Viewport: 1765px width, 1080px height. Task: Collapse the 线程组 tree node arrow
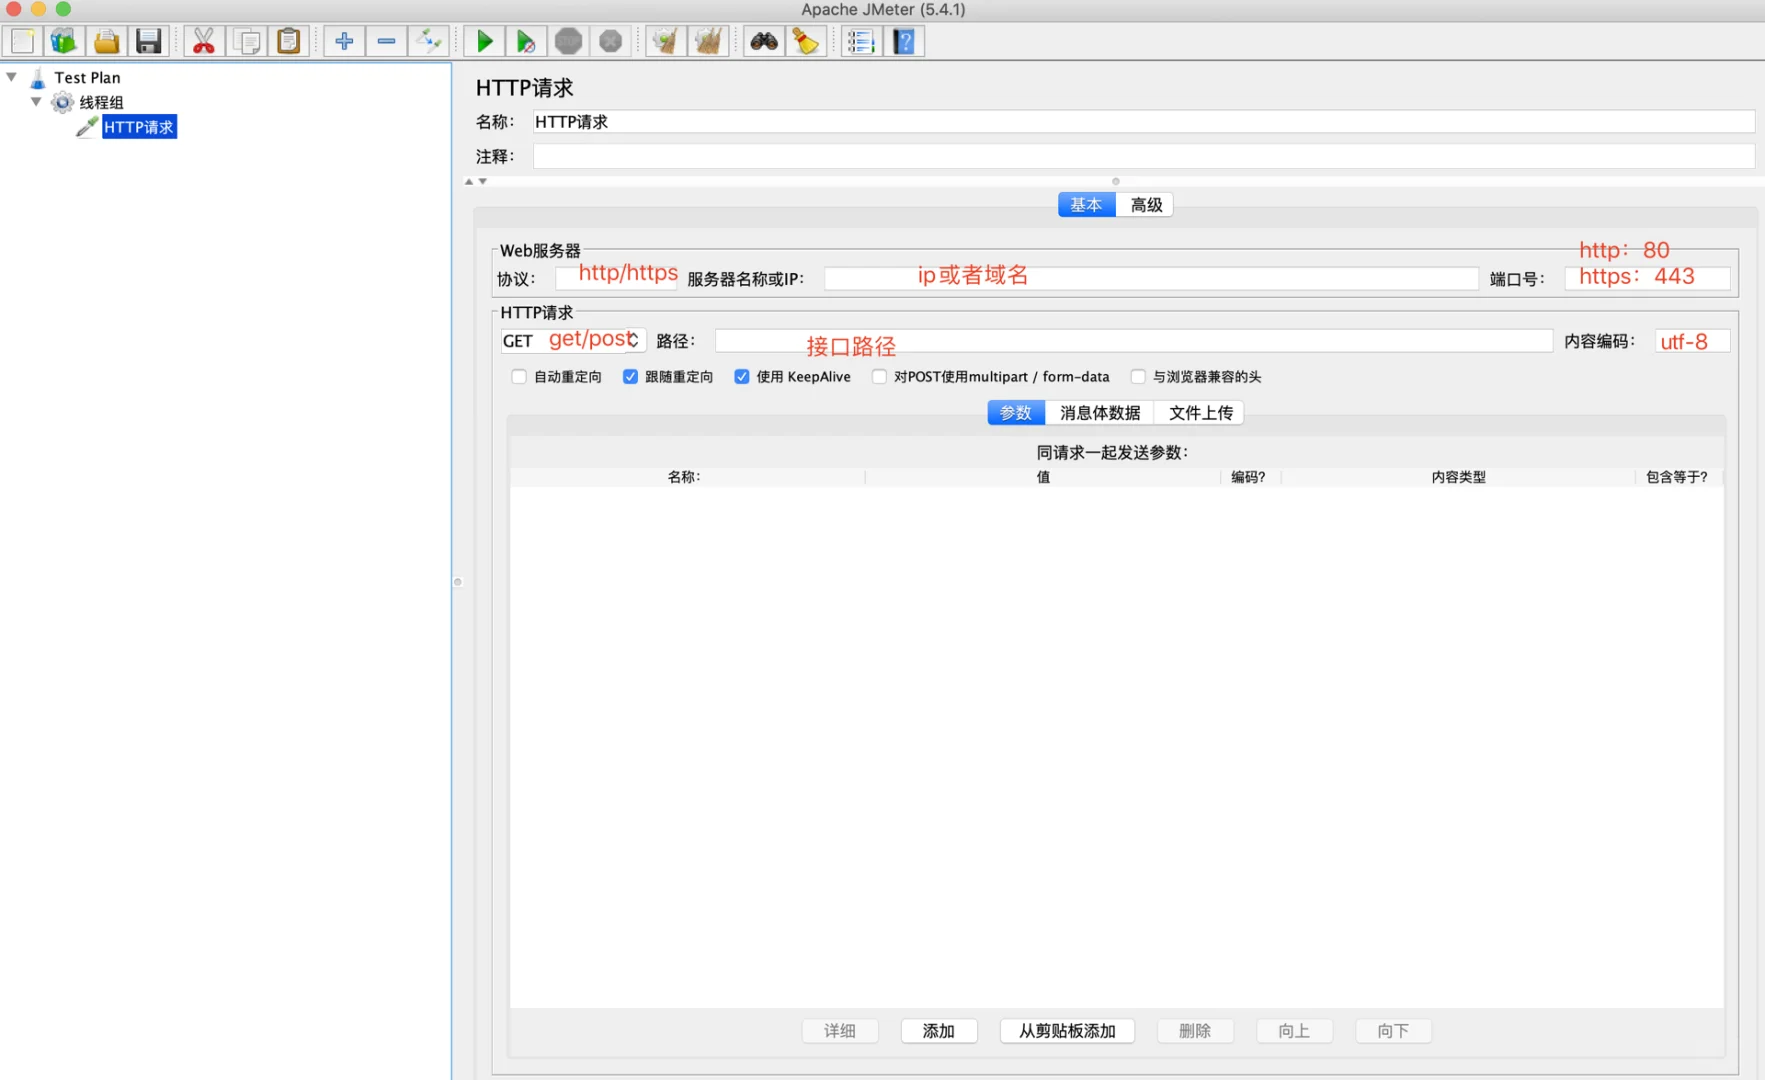click(x=36, y=102)
